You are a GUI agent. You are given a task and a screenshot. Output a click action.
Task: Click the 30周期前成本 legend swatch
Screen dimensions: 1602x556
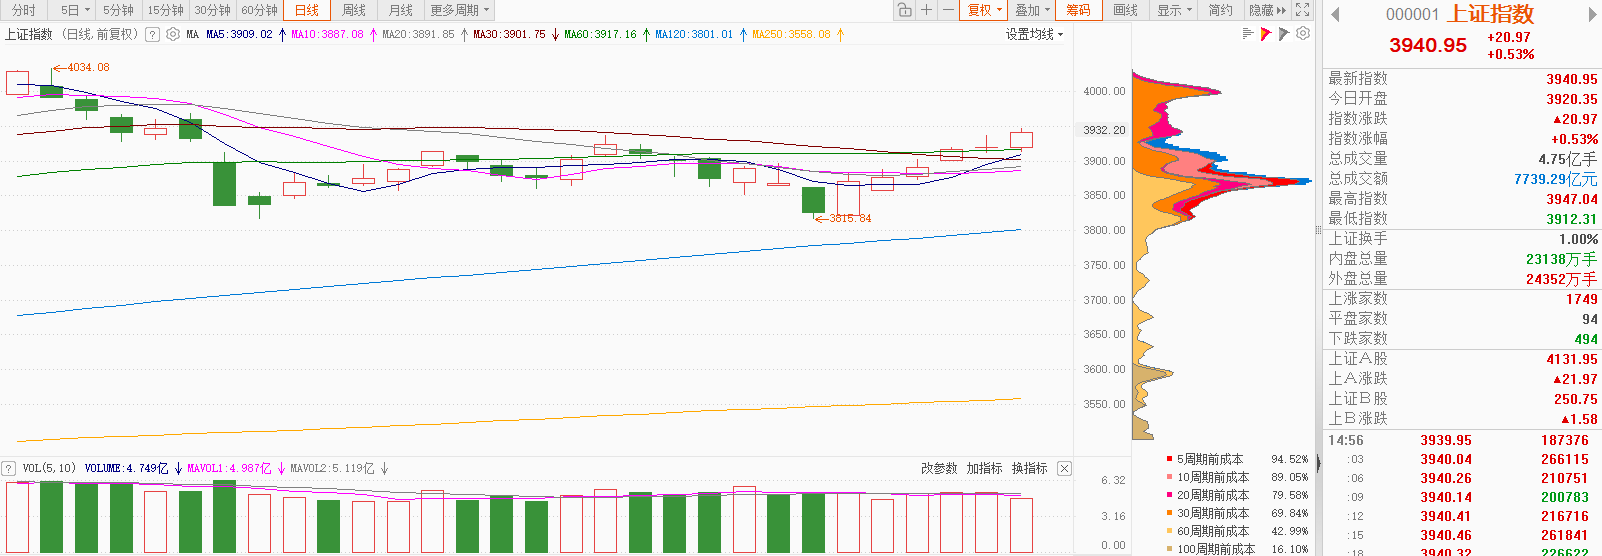tap(1169, 513)
